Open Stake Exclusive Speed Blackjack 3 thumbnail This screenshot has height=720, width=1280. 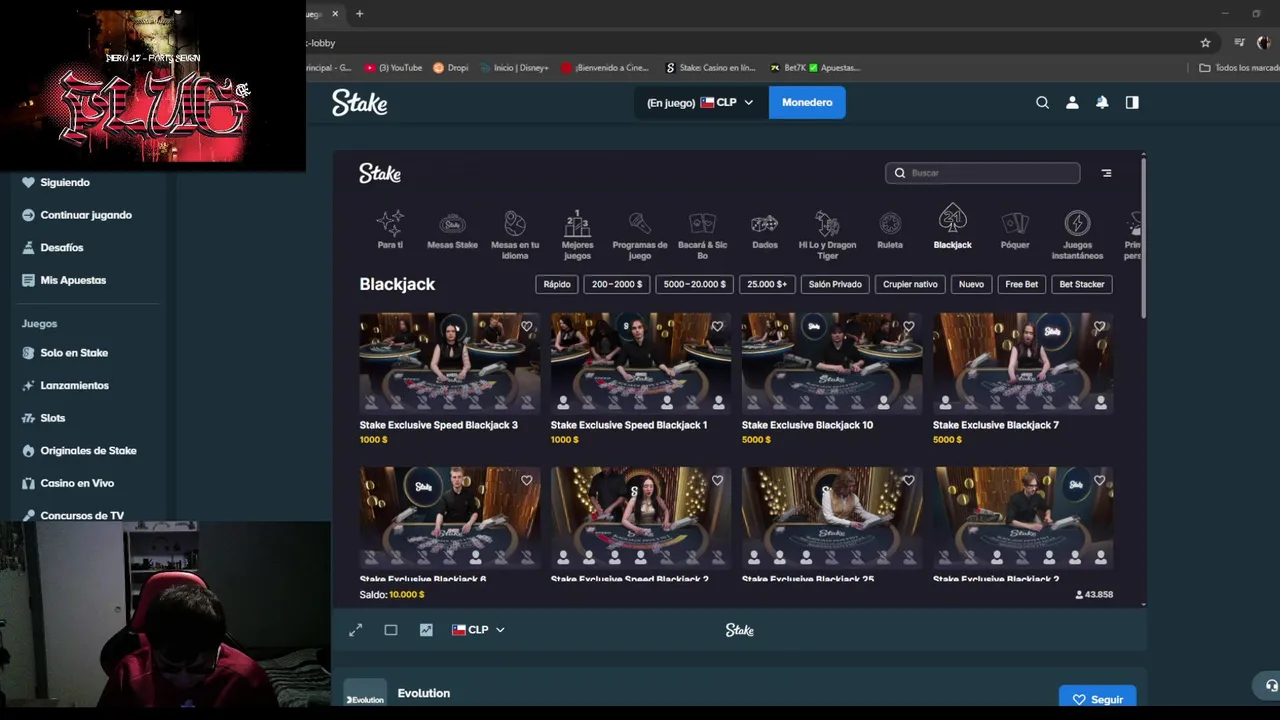(450, 363)
